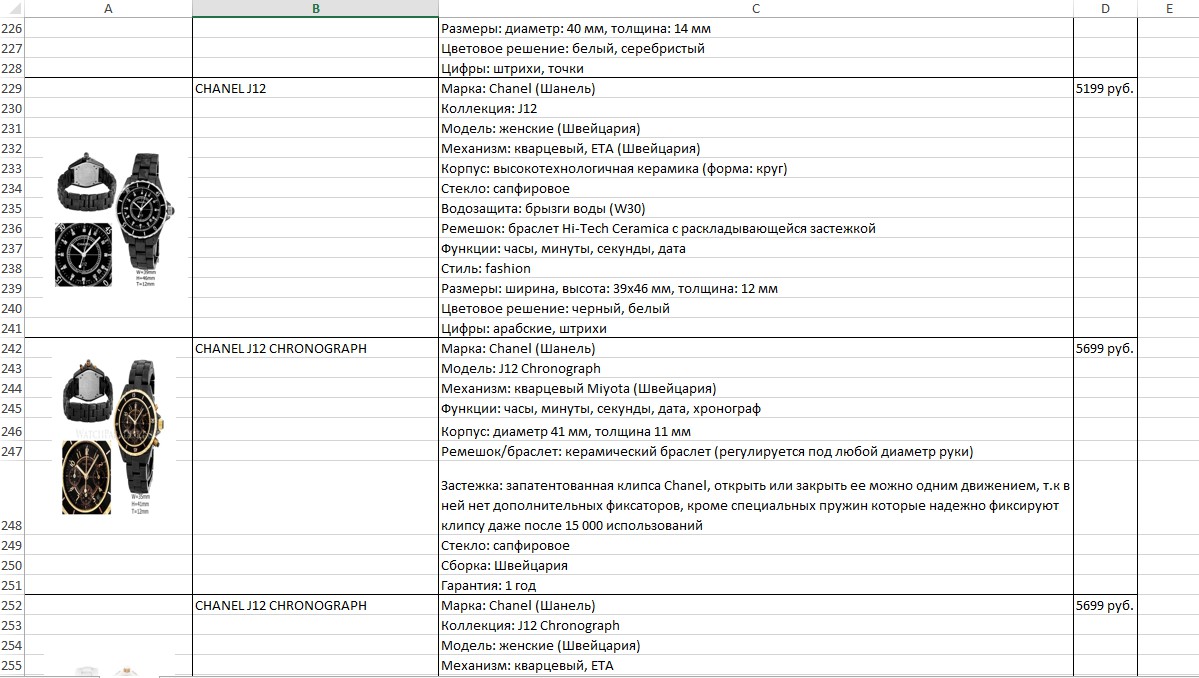Viewport: 1199px width, 678px height.
Task: Select 'Модель: женские (Швейцария)' in row 231
Action: pyautogui.click(x=755, y=128)
